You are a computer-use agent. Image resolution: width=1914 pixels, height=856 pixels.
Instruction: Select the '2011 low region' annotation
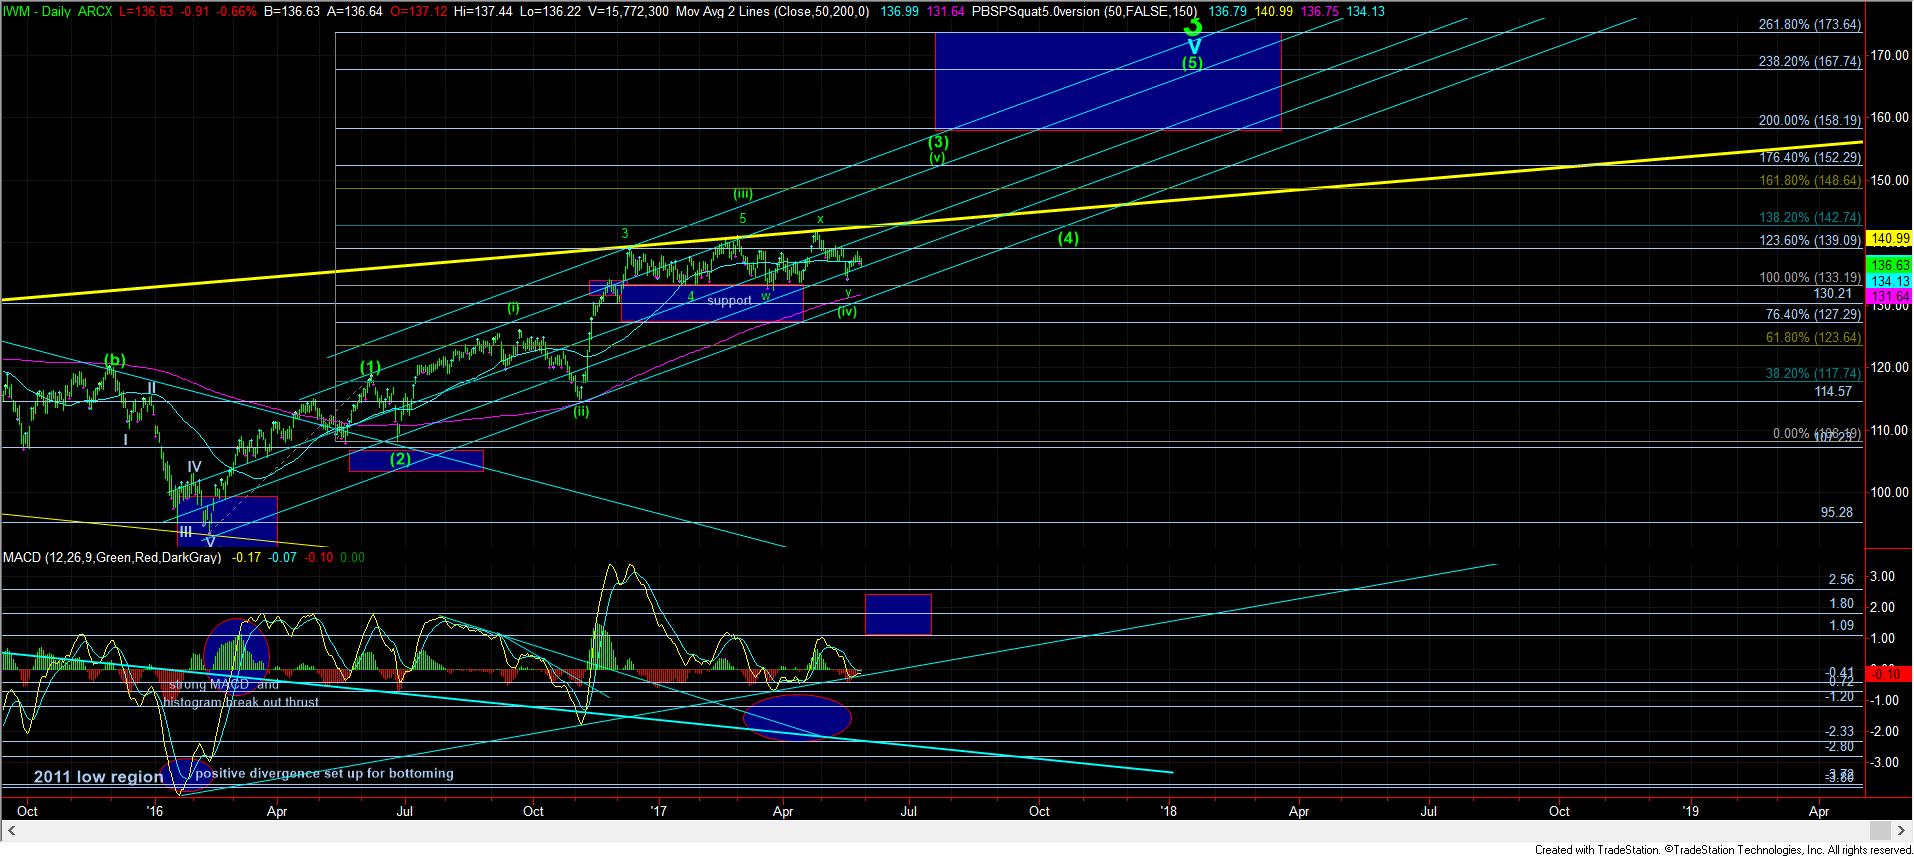[x=98, y=777]
